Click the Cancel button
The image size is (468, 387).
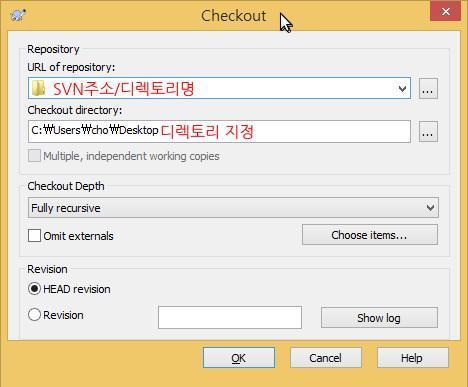[326, 358]
